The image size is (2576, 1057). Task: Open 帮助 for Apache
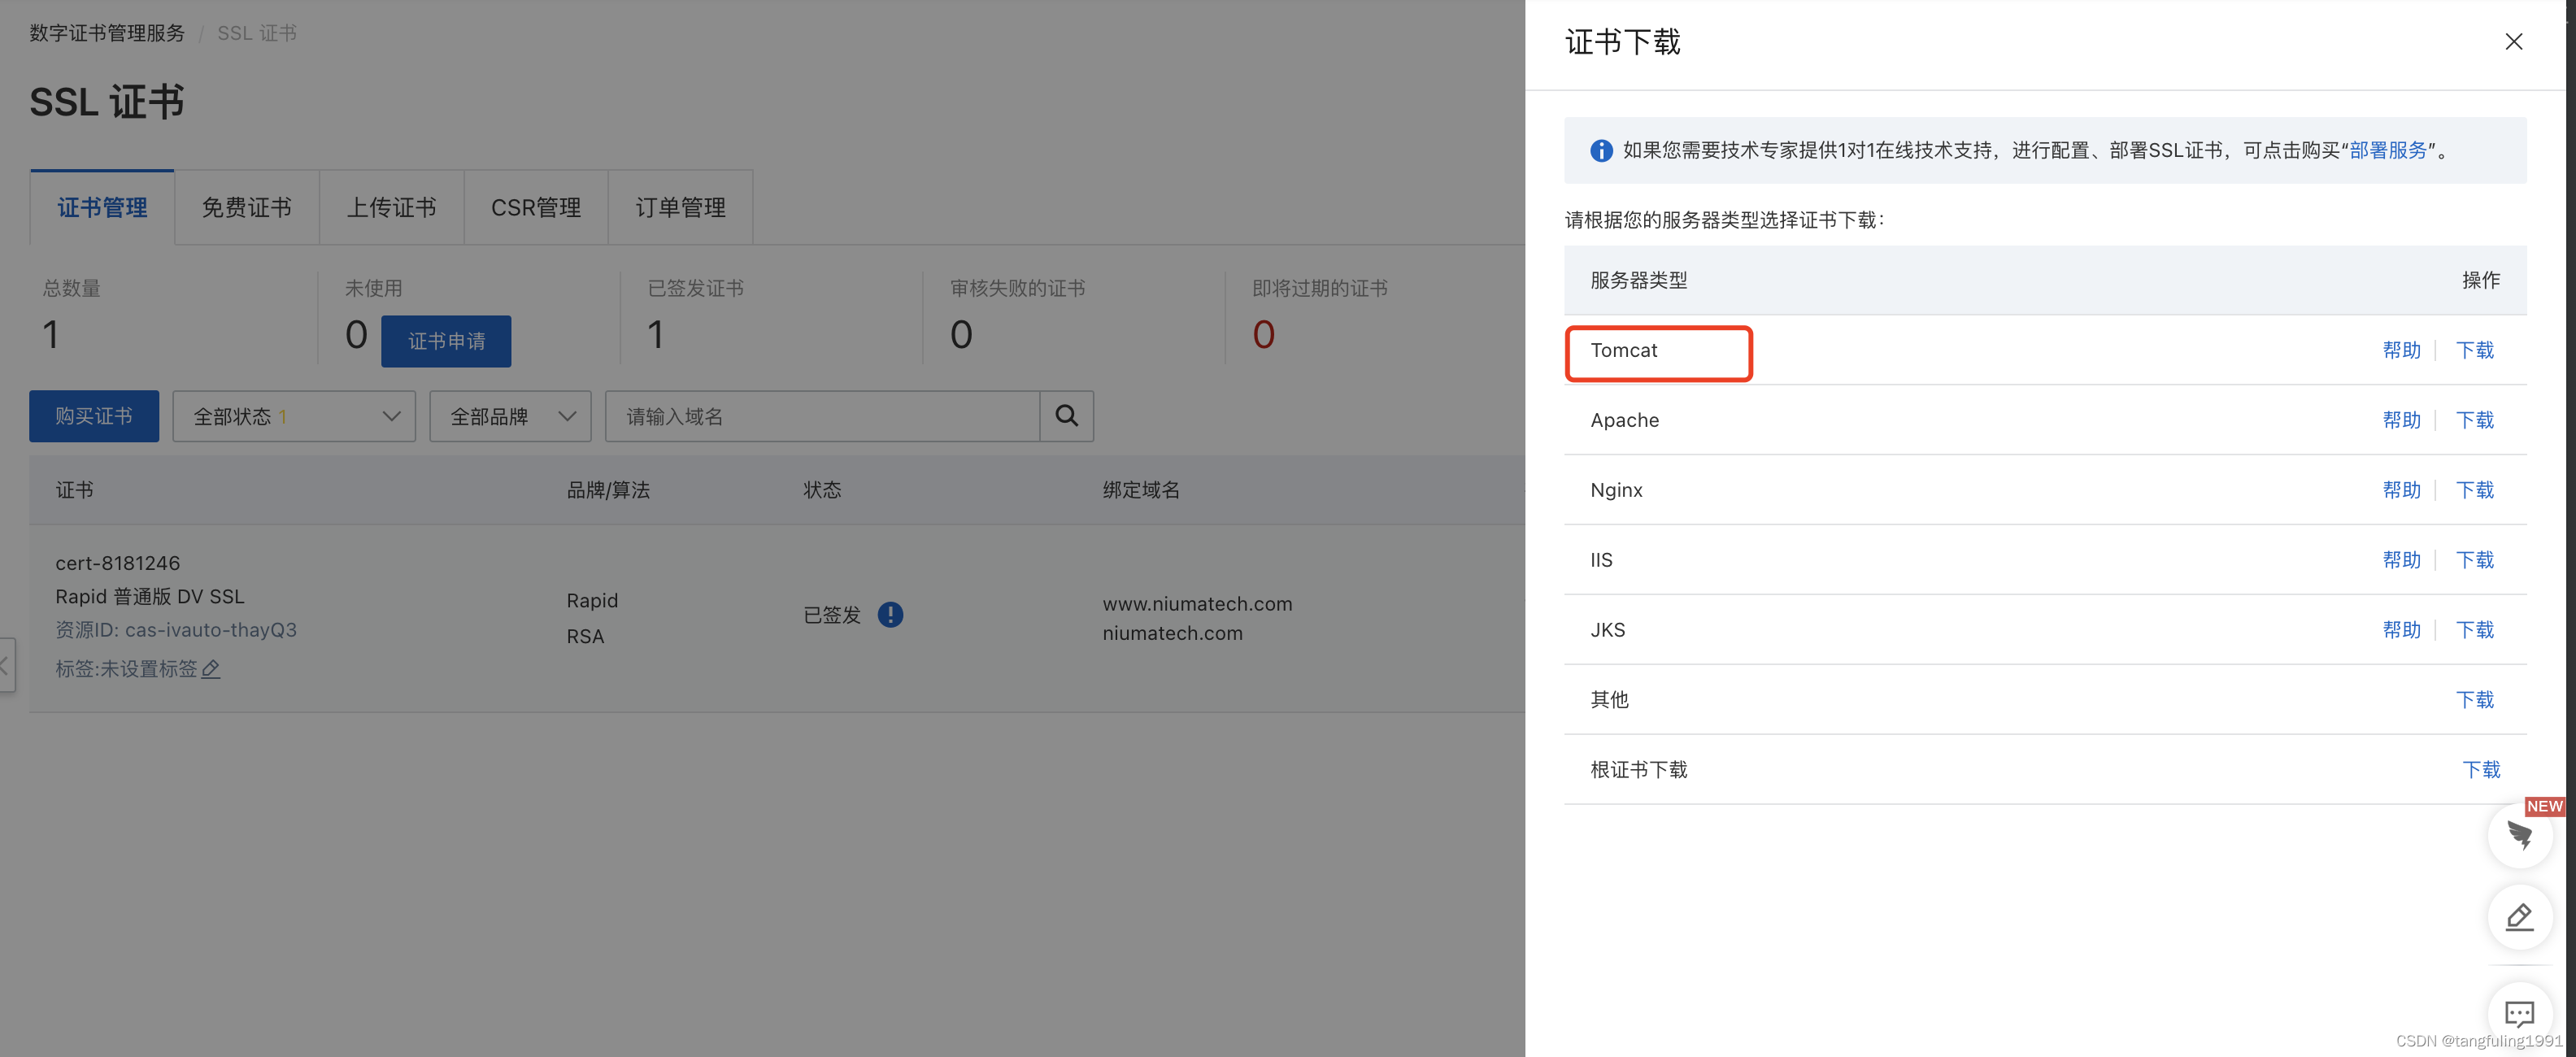(x=2401, y=420)
